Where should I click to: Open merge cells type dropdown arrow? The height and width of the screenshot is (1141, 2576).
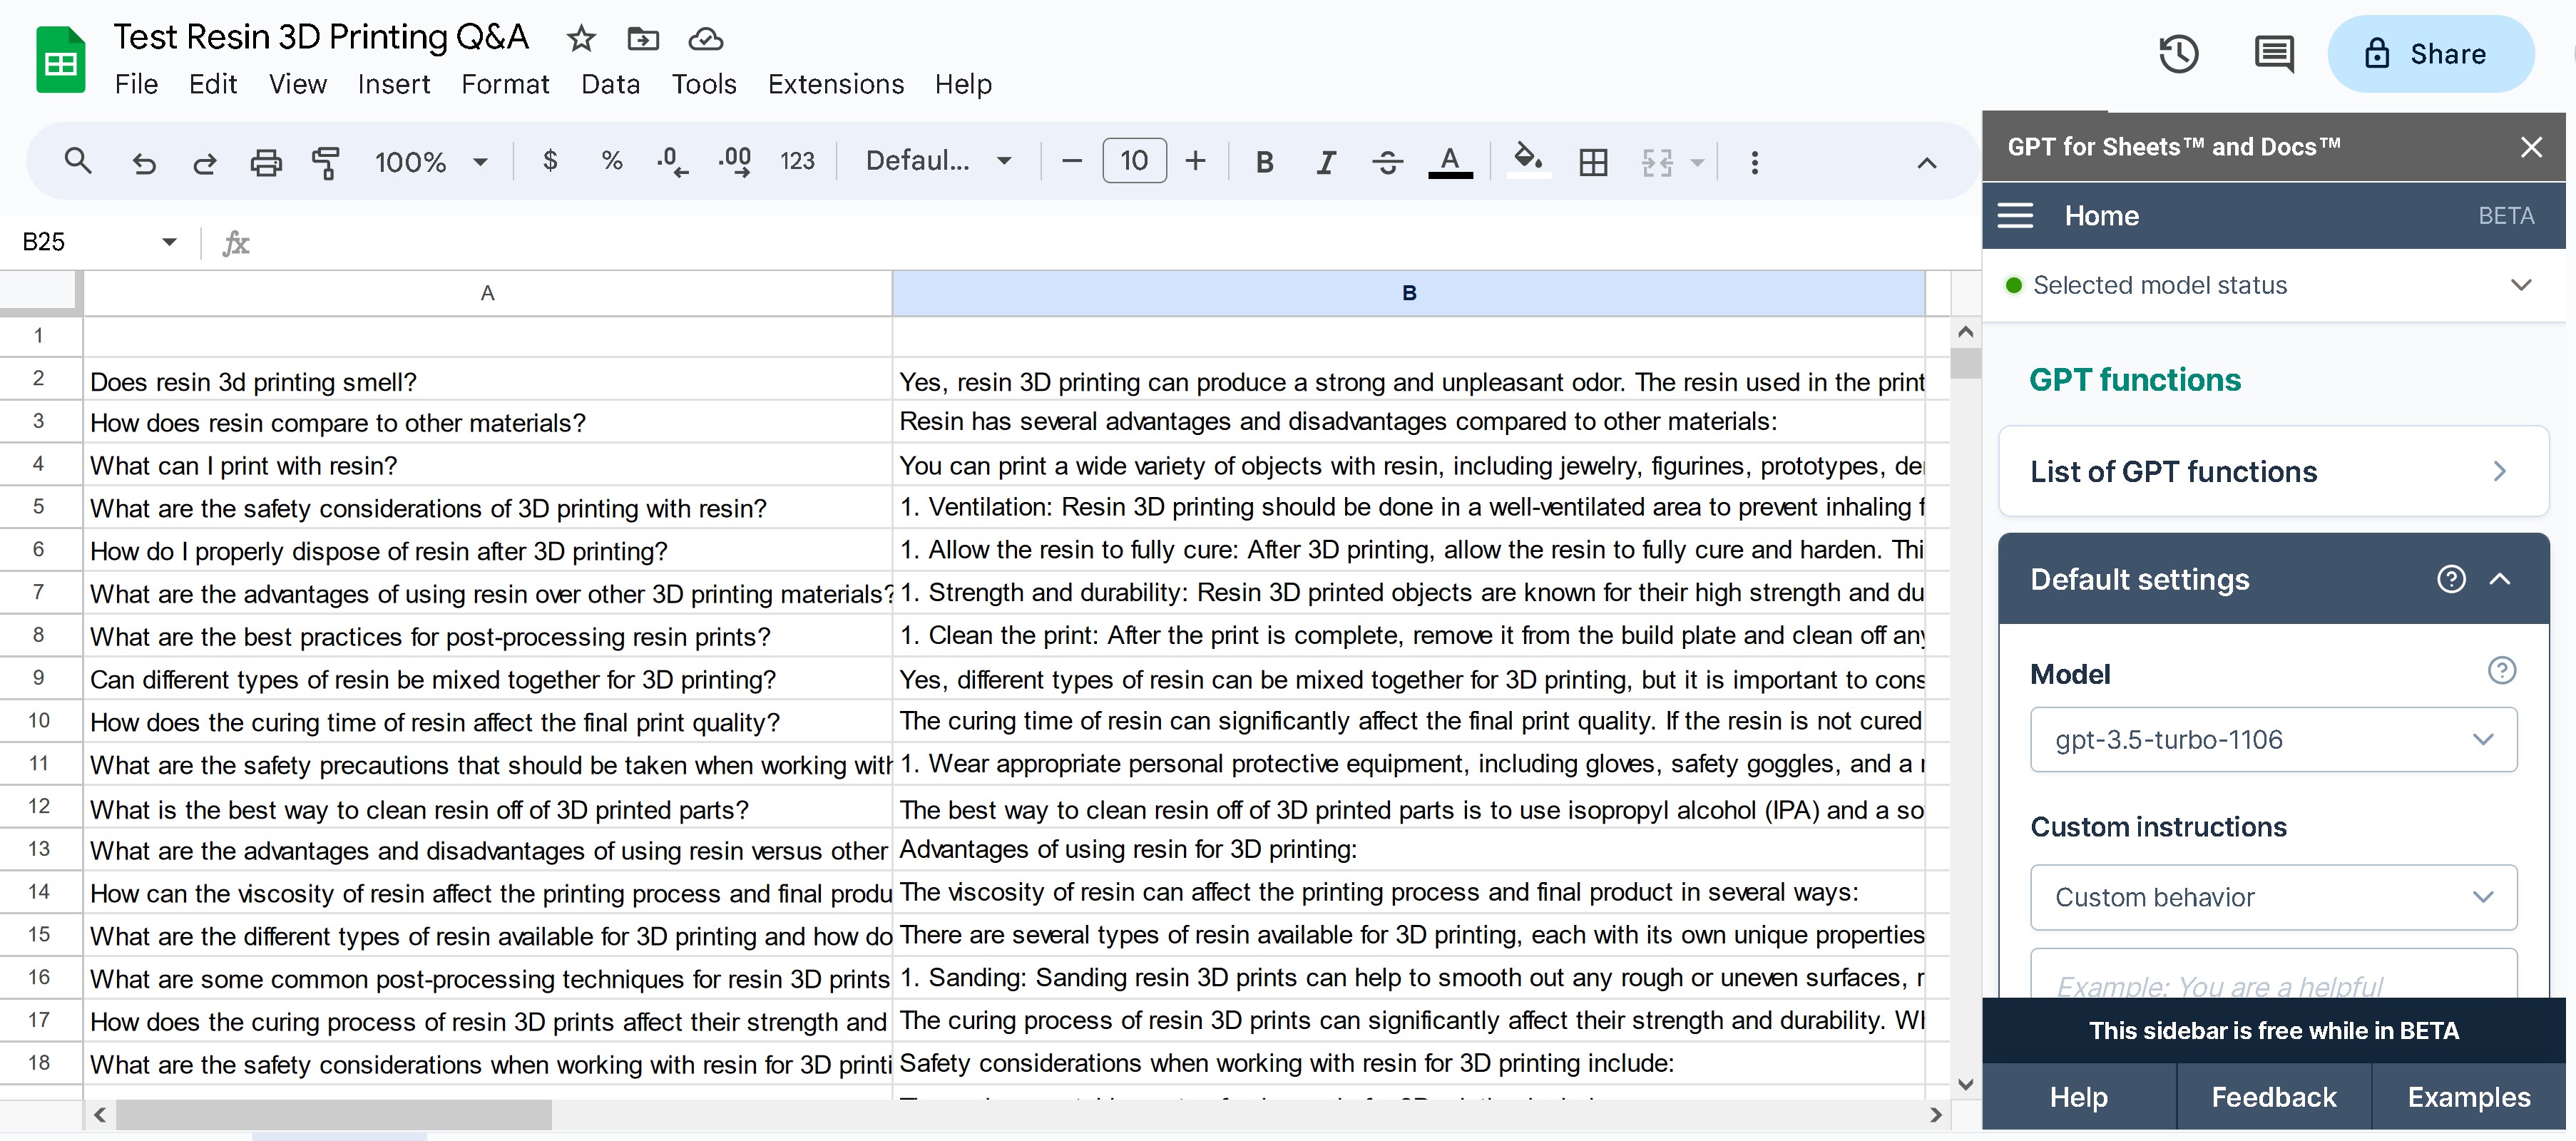click(x=1697, y=162)
